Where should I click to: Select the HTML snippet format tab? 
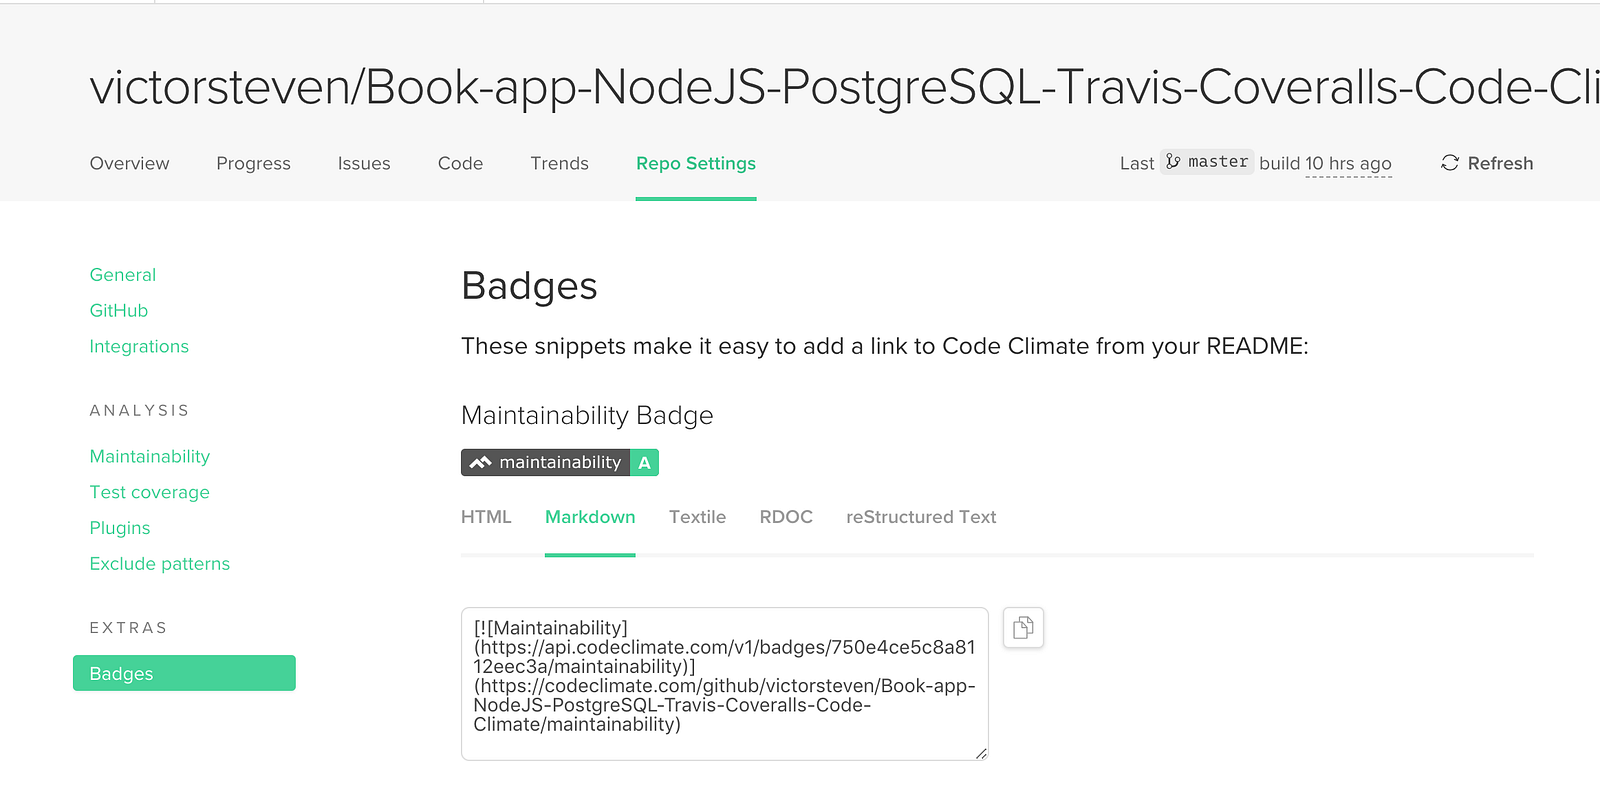[x=486, y=517]
